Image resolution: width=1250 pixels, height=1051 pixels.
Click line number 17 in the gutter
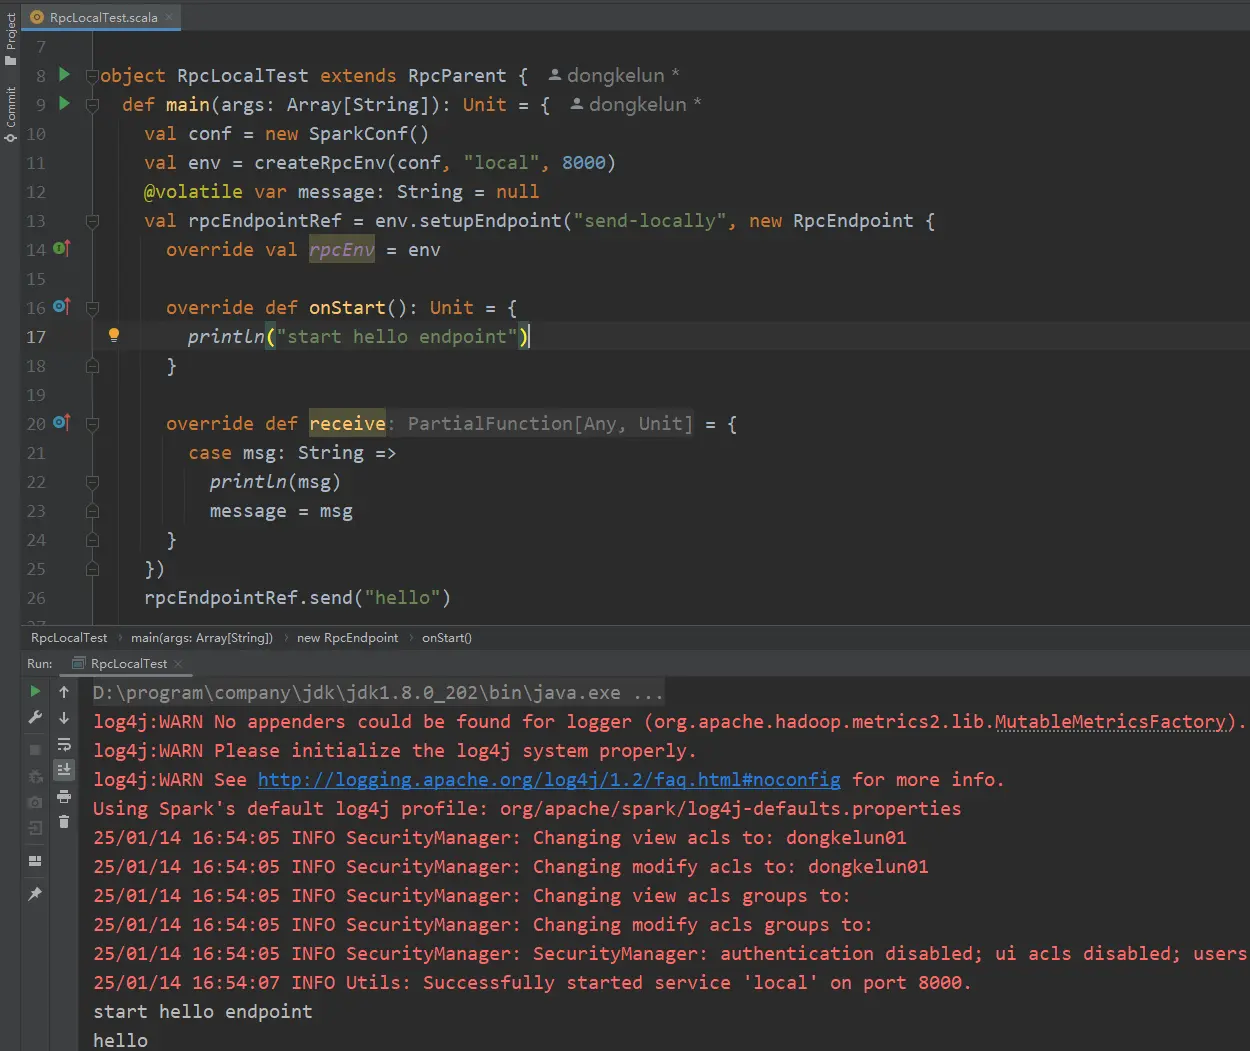click(x=36, y=337)
